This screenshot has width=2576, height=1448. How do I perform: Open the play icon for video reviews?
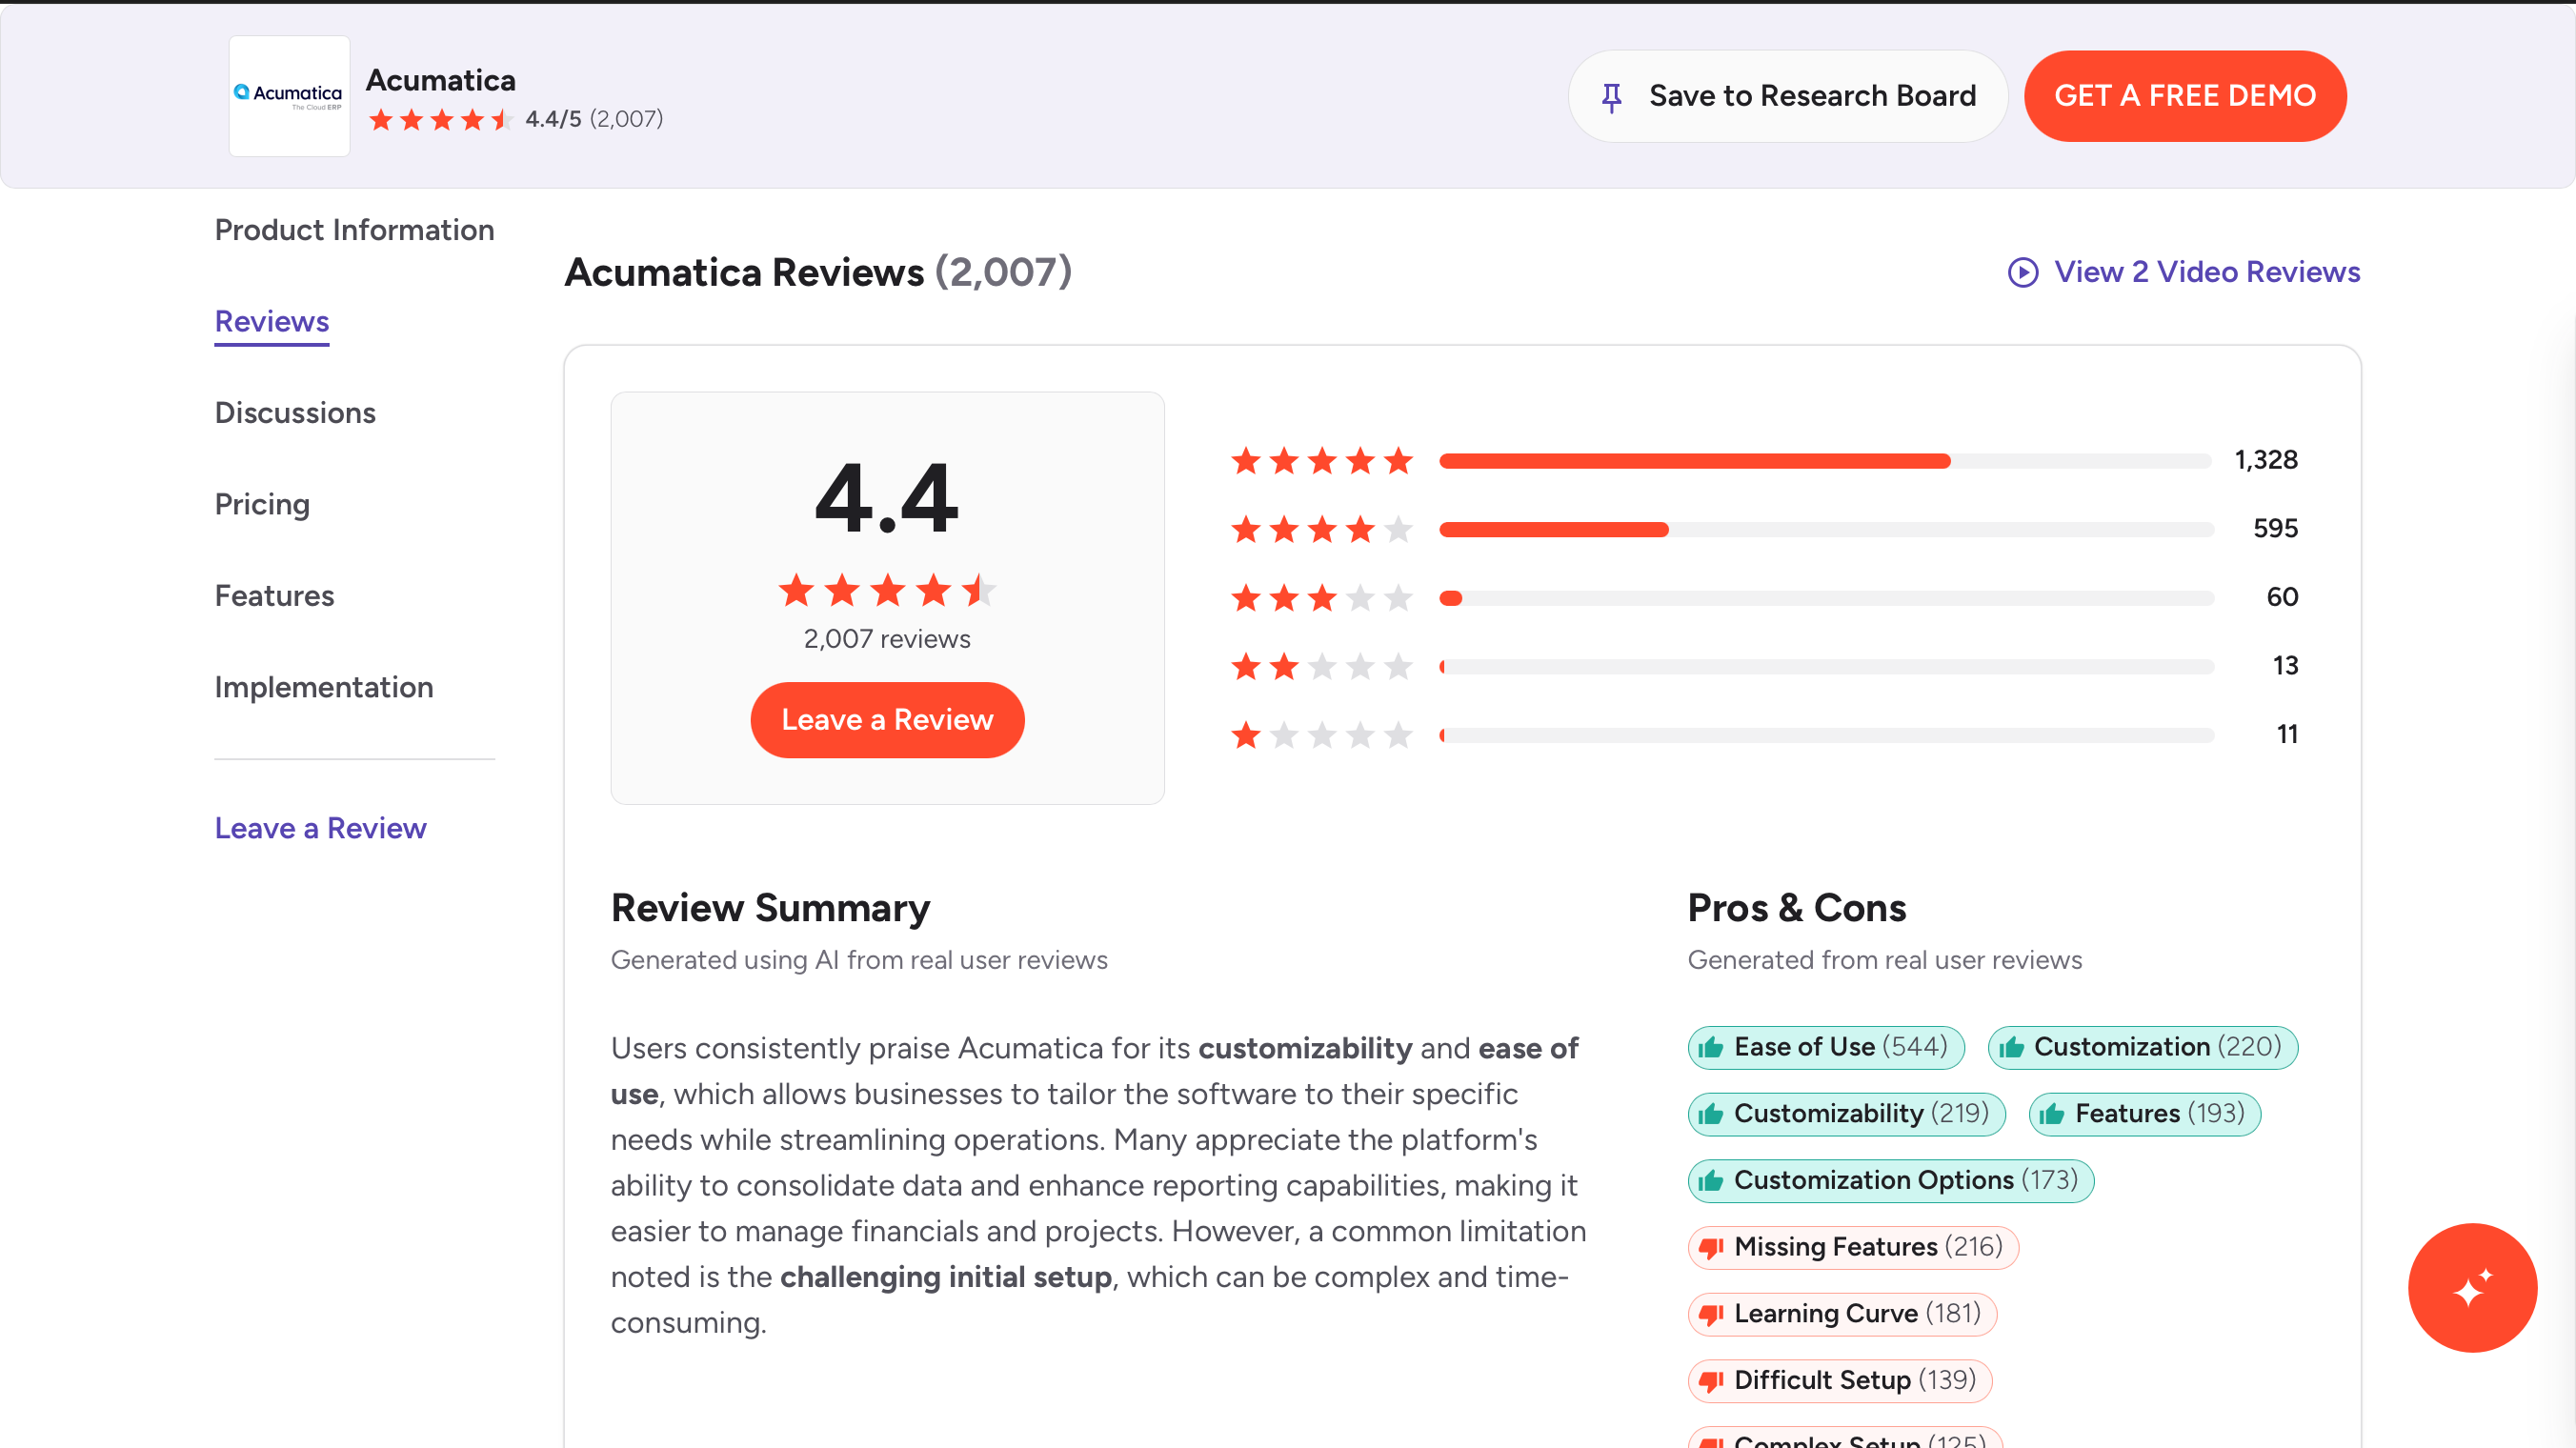2022,272
